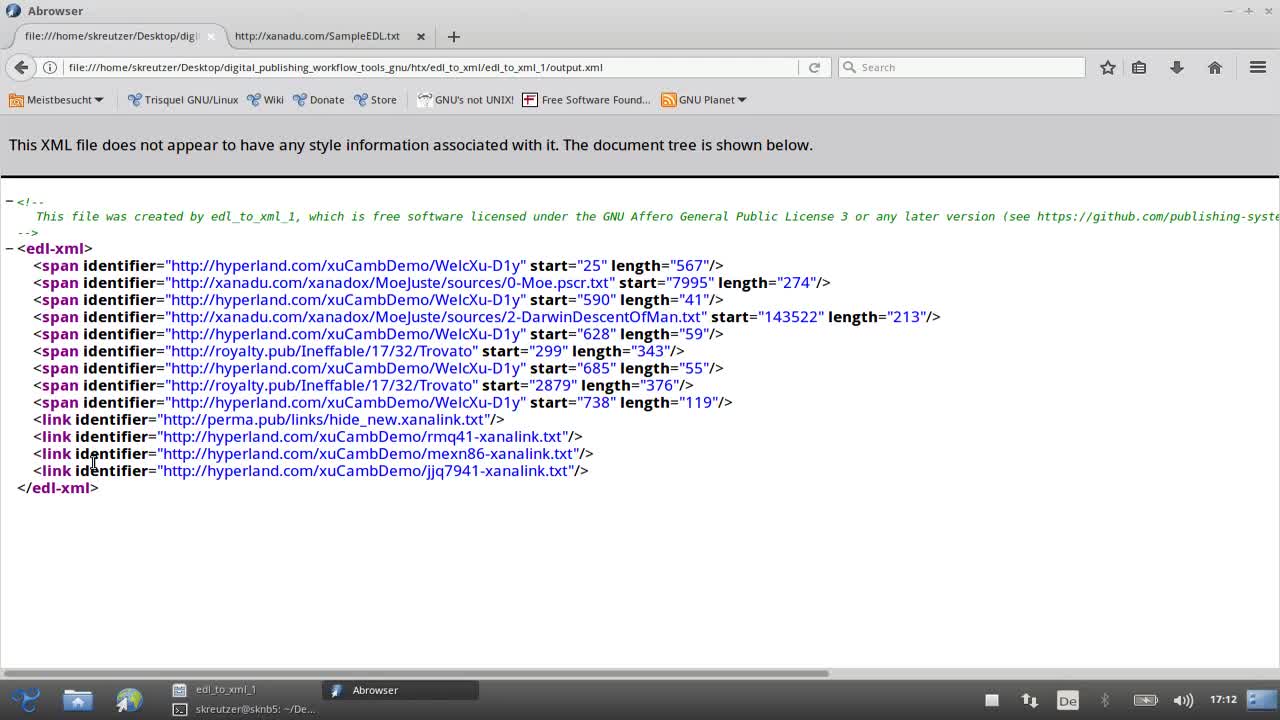Grab the horizontal scrollbar at the bottom
This screenshot has width=1280, height=720.
[x=415, y=673]
